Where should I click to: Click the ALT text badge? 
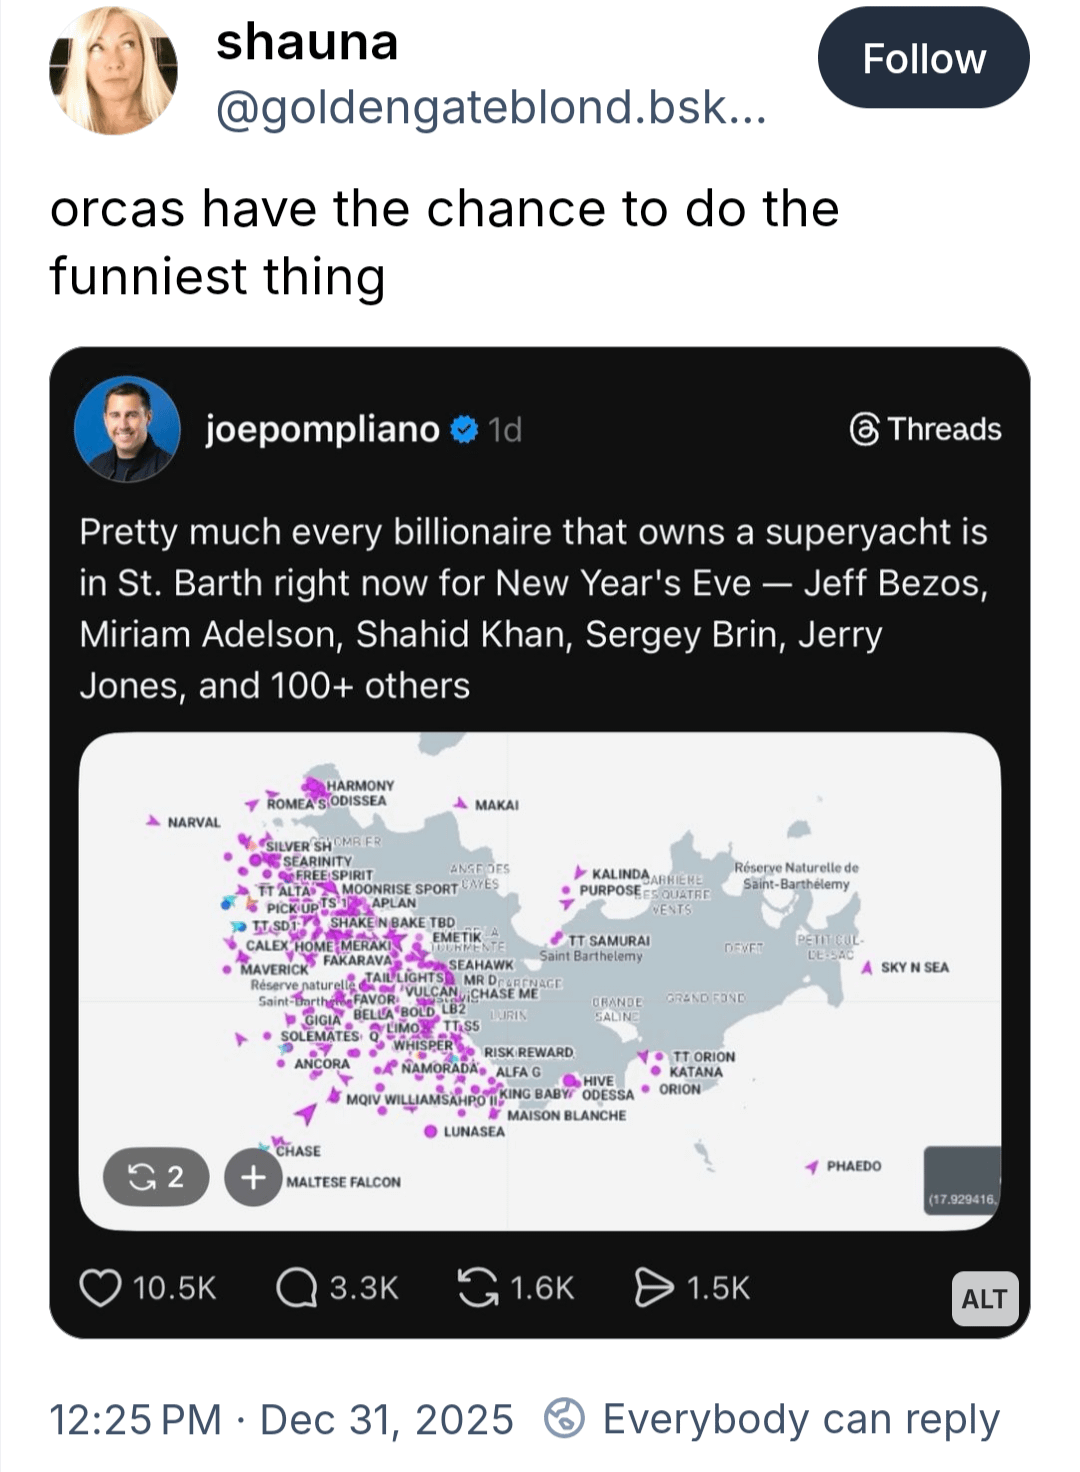(x=984, y=1298)
